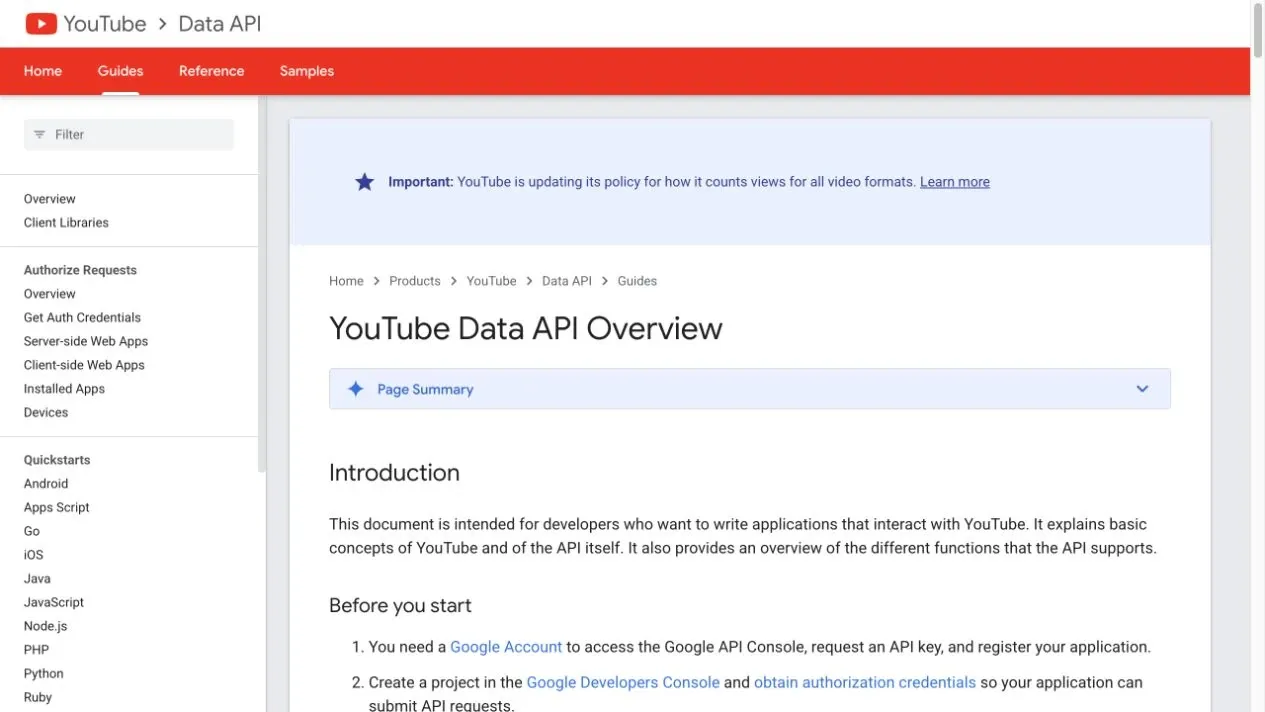Open the top Overview sidebar item
Screen dimensions: 1265x712
tap(50, 199)
